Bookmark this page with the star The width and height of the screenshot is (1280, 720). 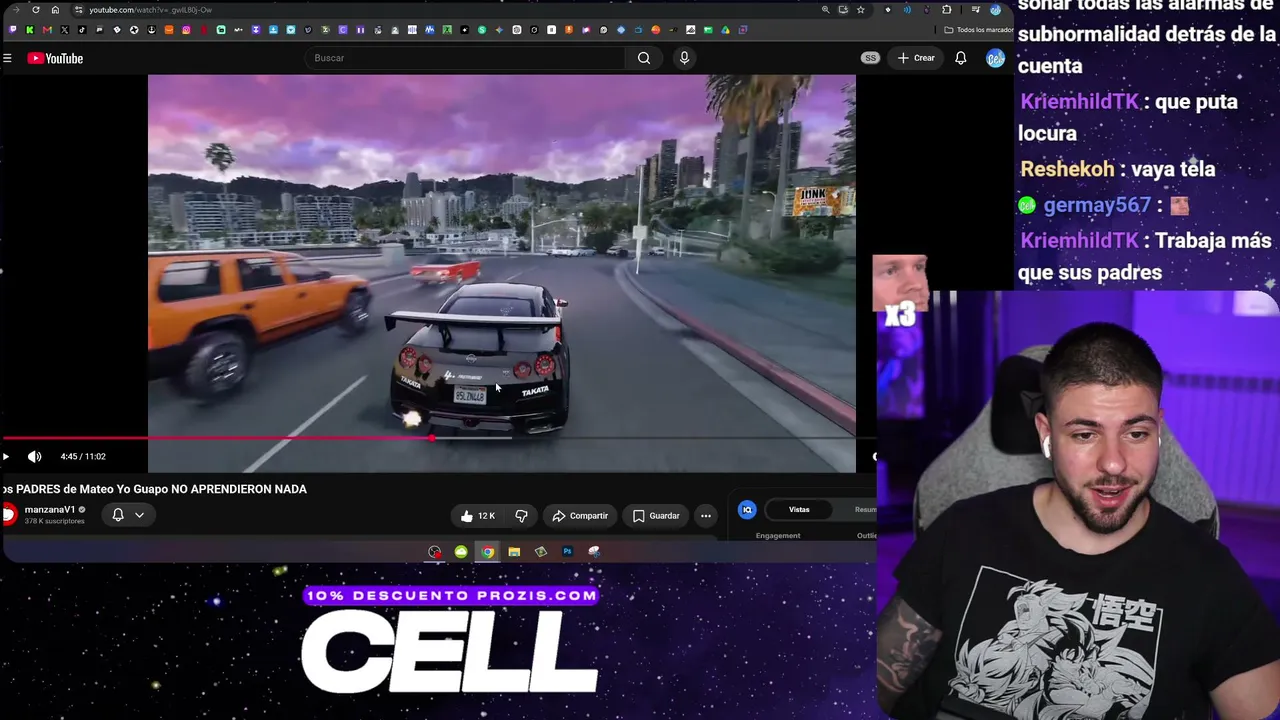point(860,10)
